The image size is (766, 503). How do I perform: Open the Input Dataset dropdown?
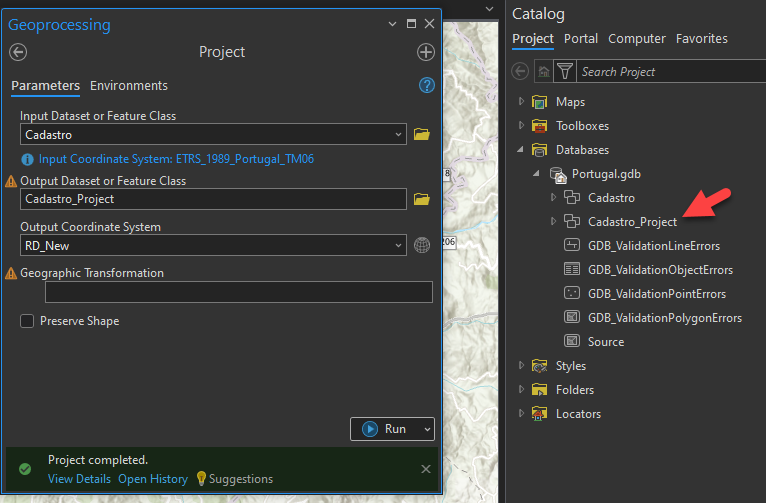399,134
